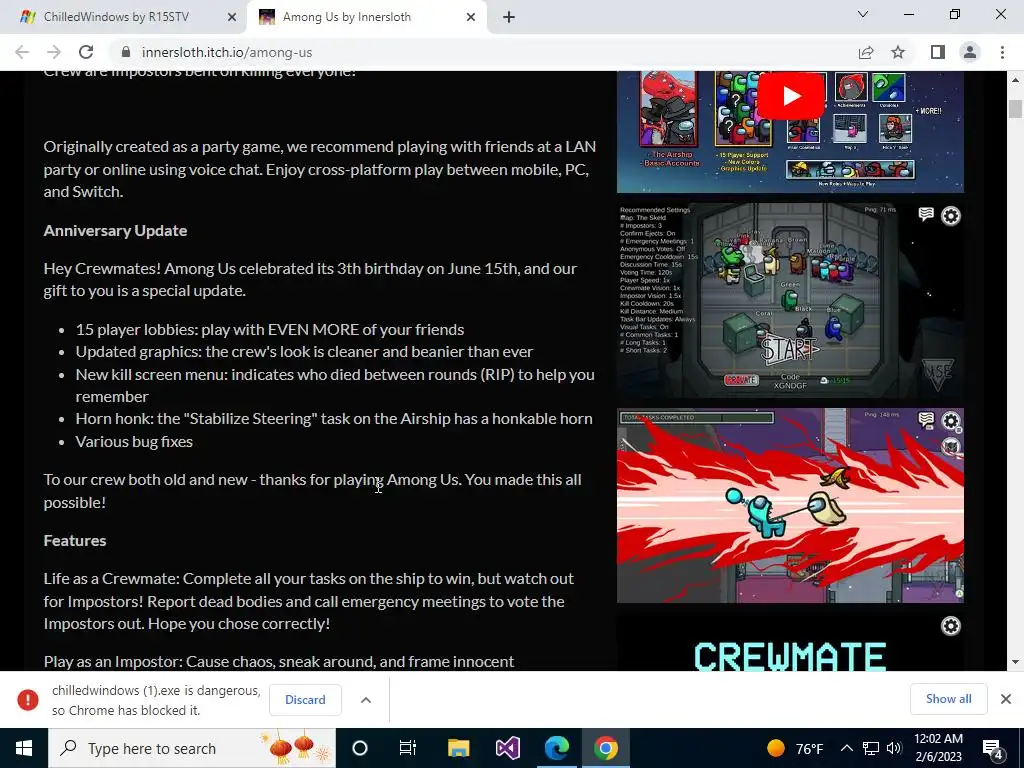
Task: Launch Visual Studio from taskbar
Action: pos(507,748)
